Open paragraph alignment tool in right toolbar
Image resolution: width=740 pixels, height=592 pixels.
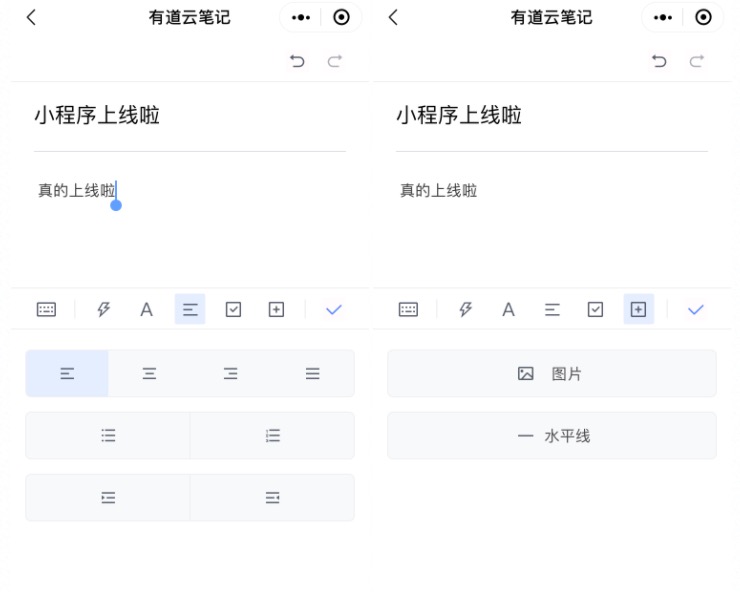(552, 310)
